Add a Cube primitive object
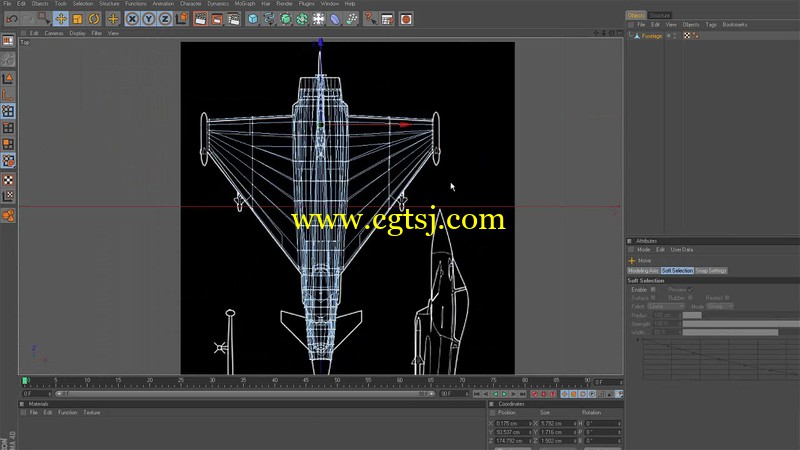The width and height of the screenshot is (800, 450). (x=253, y=19)
